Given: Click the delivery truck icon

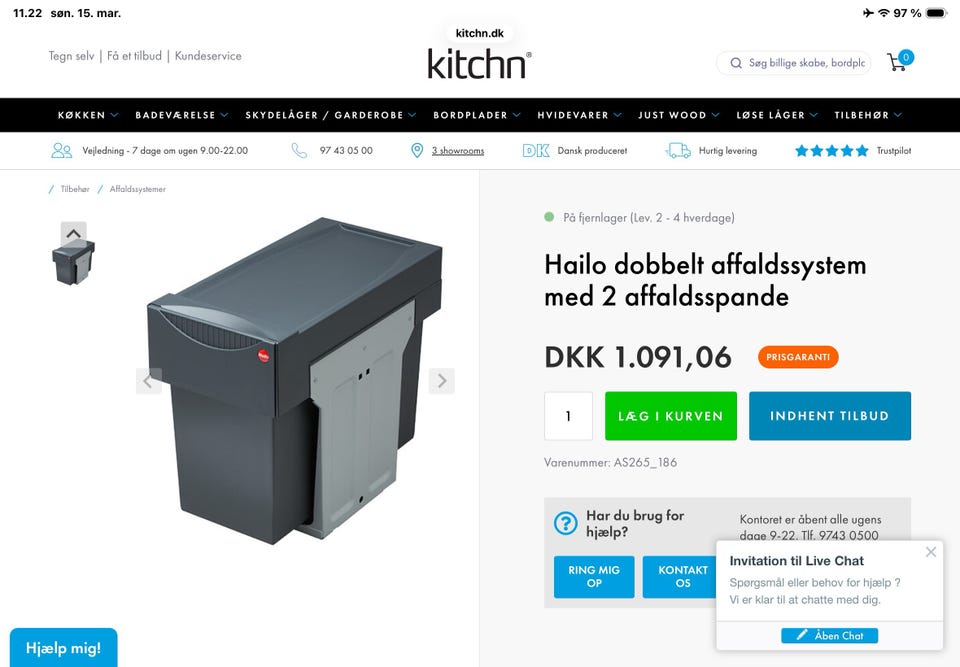Looking at the screenshot, I should click(x=678, y=151).
